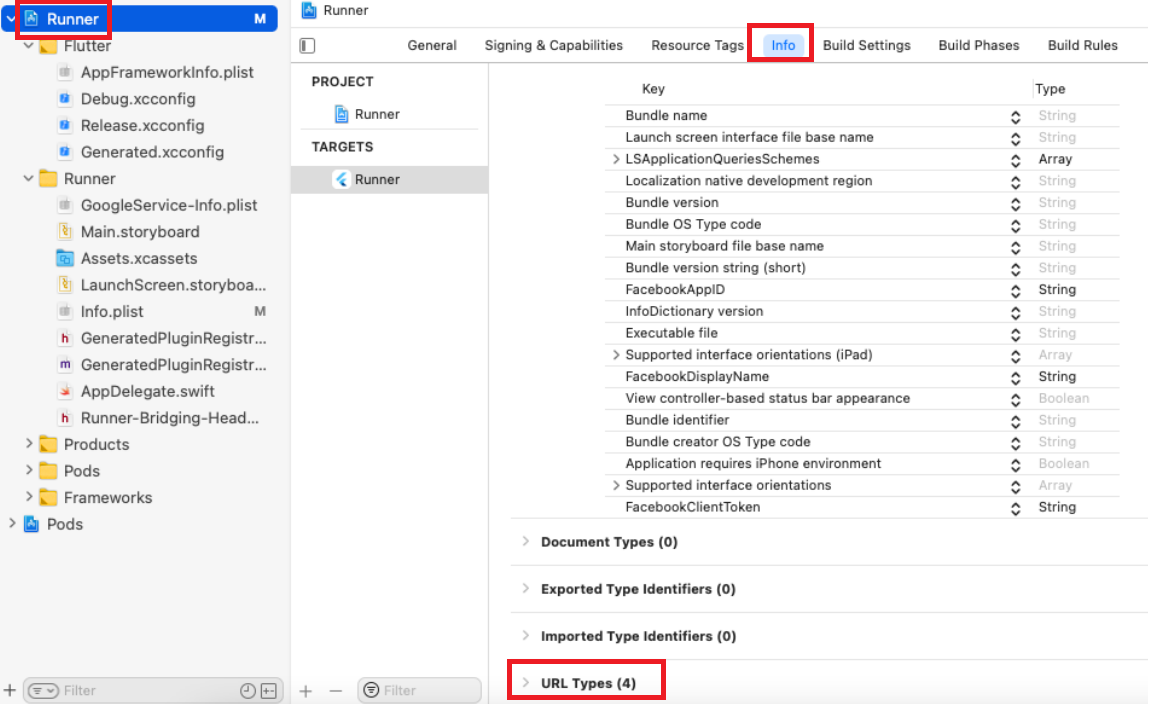
Task: Open GeneratedPluginRegistrant header file icon
Action: (65, 338)
